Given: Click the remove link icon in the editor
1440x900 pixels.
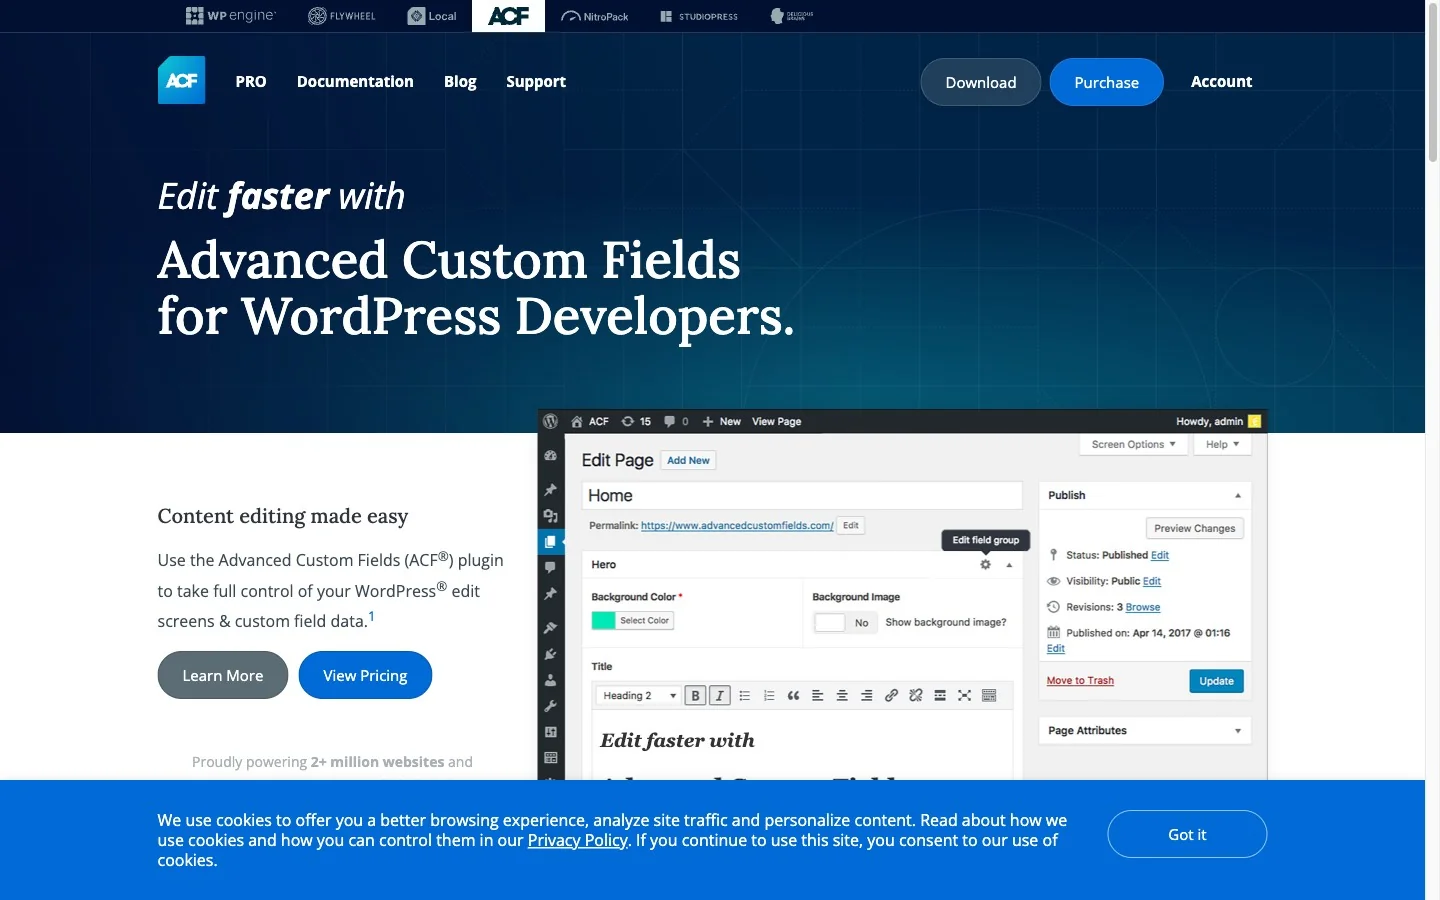Looking at the screenshot, I should (915, 696).
